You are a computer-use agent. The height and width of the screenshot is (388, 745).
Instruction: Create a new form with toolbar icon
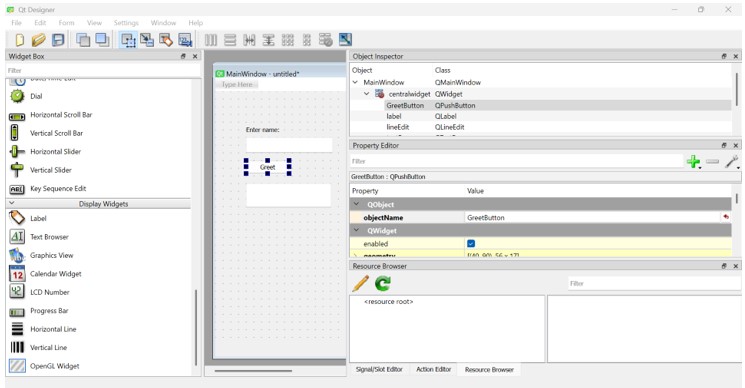click(x=19, y=40)
